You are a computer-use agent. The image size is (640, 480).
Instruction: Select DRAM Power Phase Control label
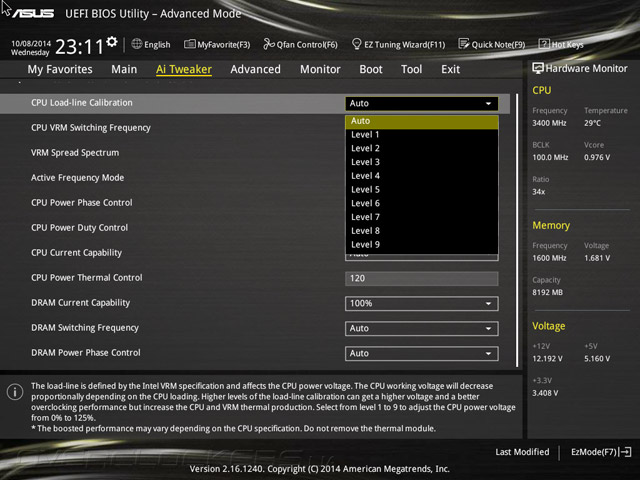tap(86, 353)
